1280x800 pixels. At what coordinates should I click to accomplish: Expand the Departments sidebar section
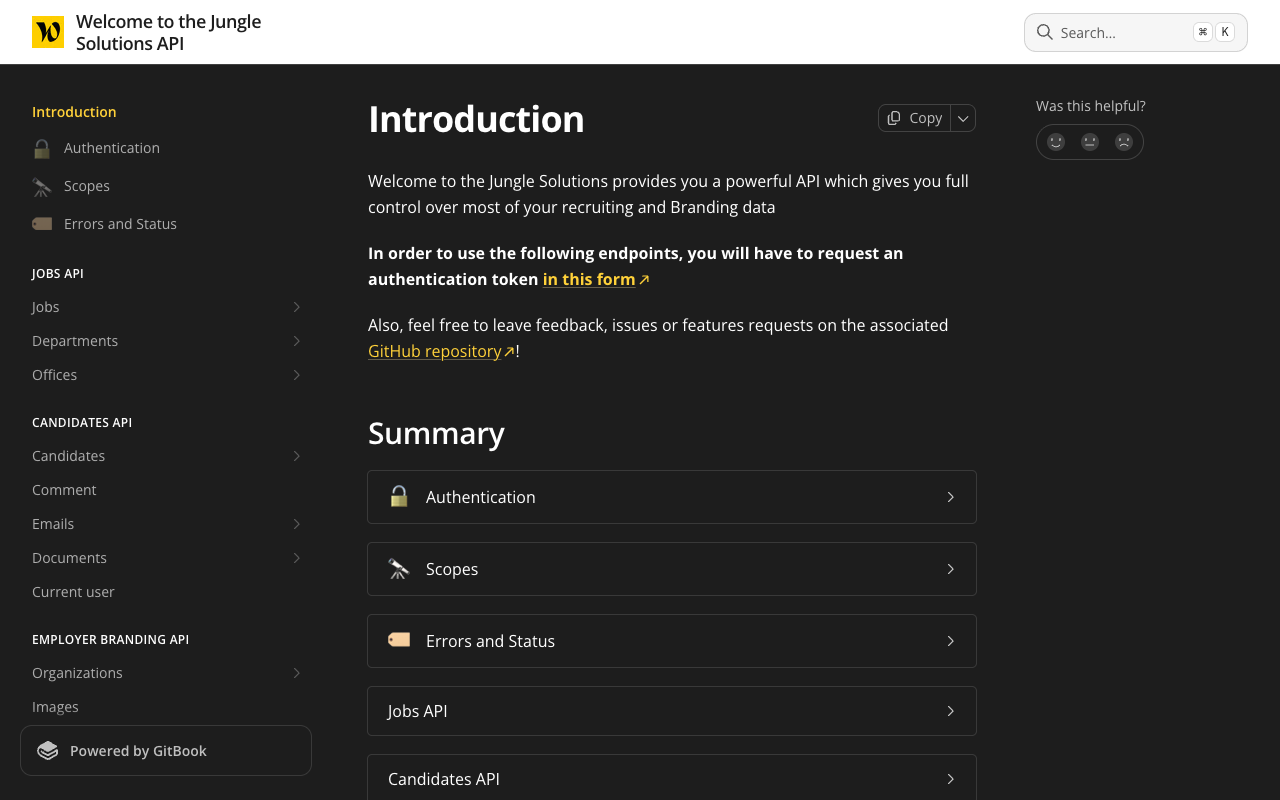(x=297, y=341)
